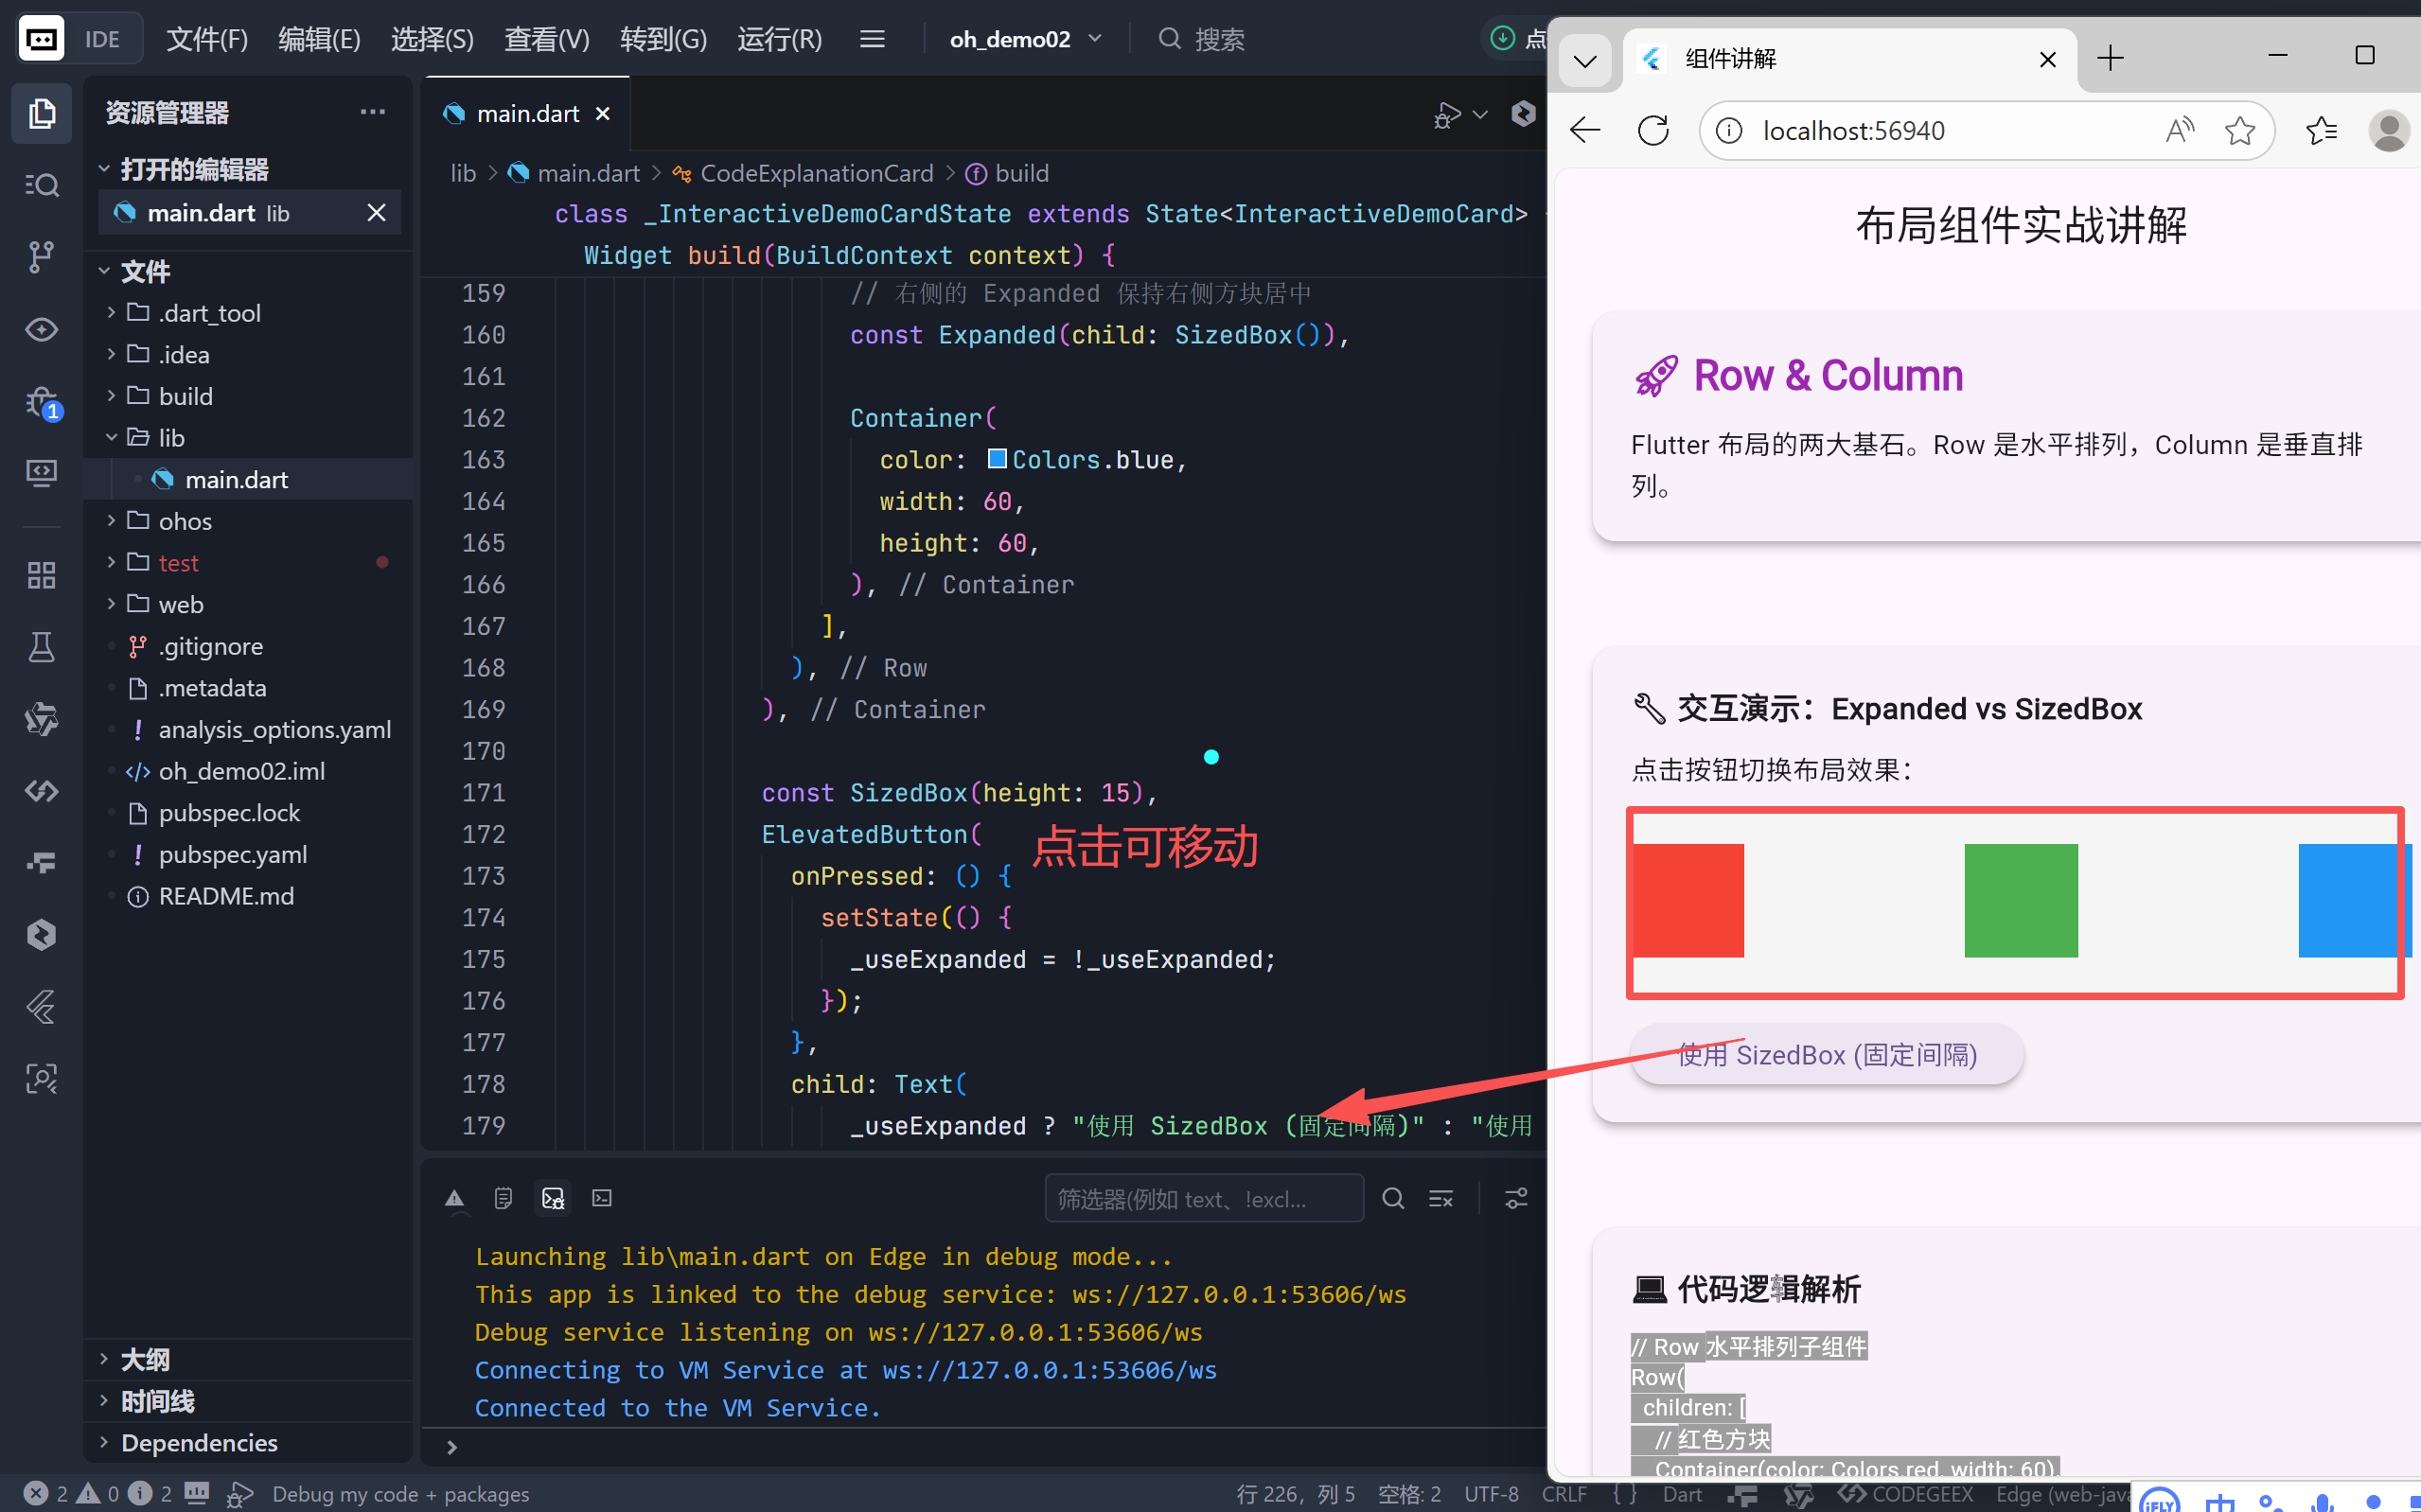The height and width of the screenshot is (1512, 2421).
Task: Toggle layout with SizedBox button
Action: (x=1826, y=1055)
